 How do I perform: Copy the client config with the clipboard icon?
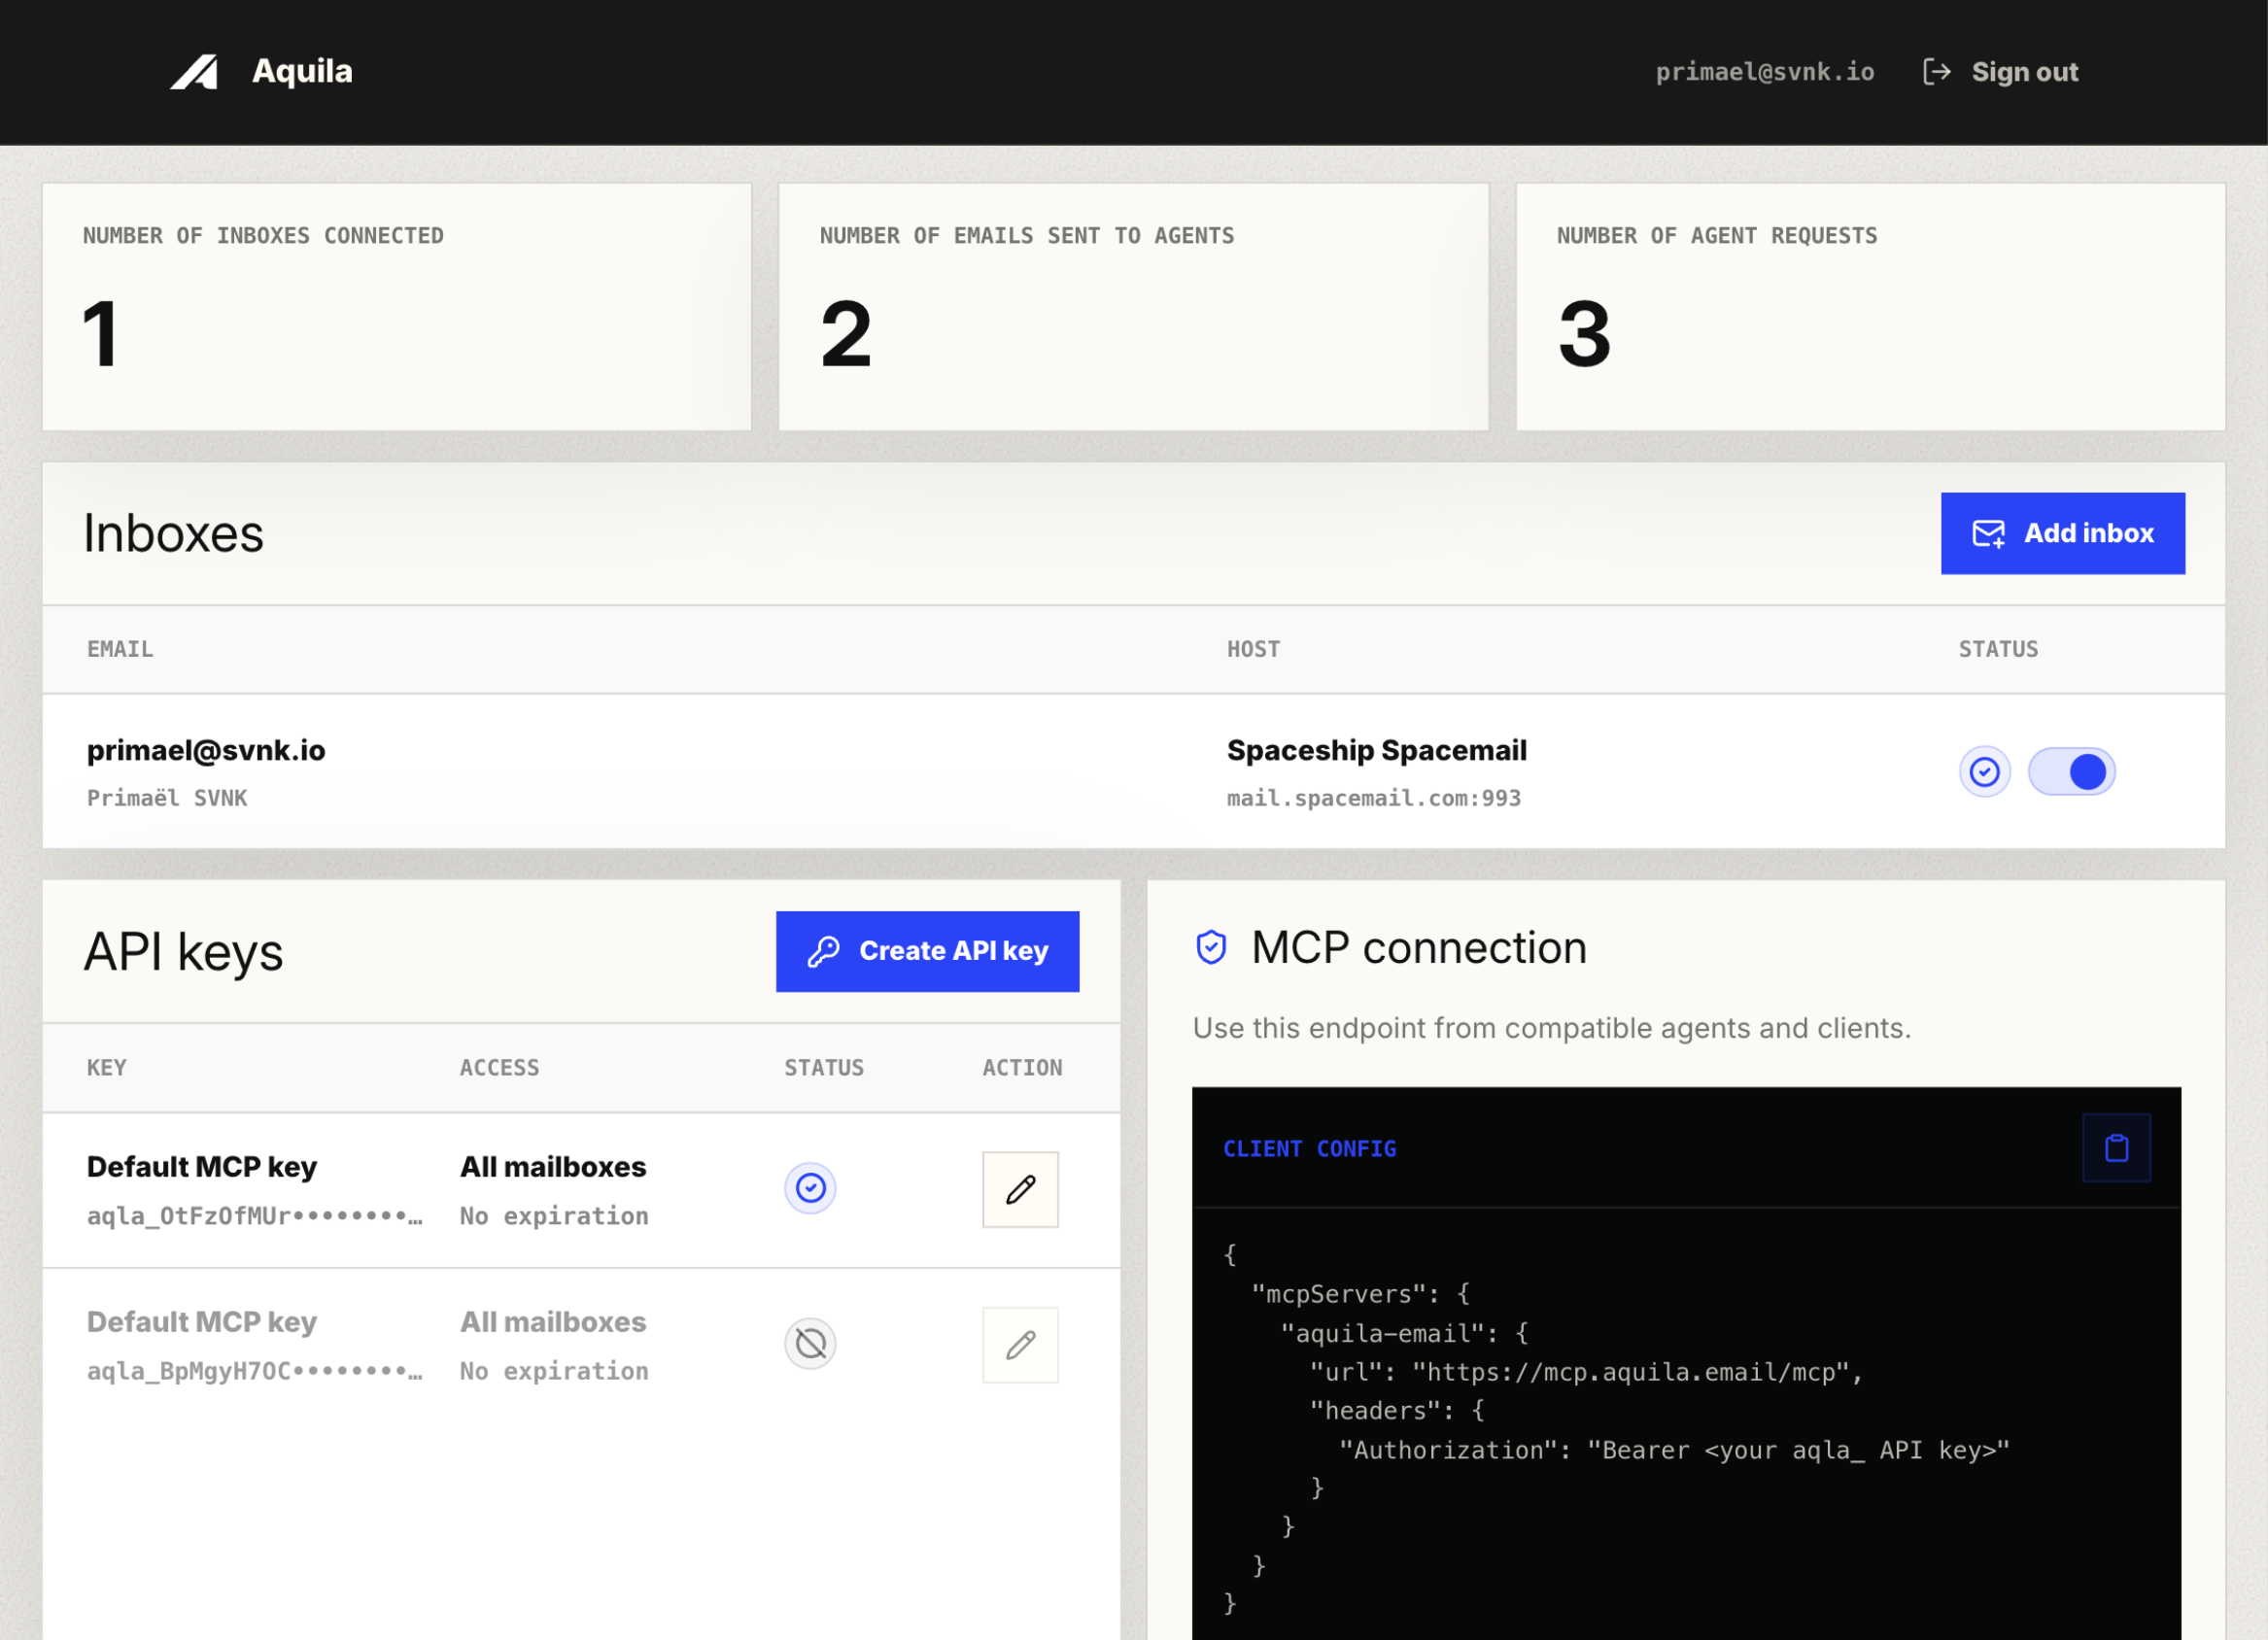click(2116, 1148)
